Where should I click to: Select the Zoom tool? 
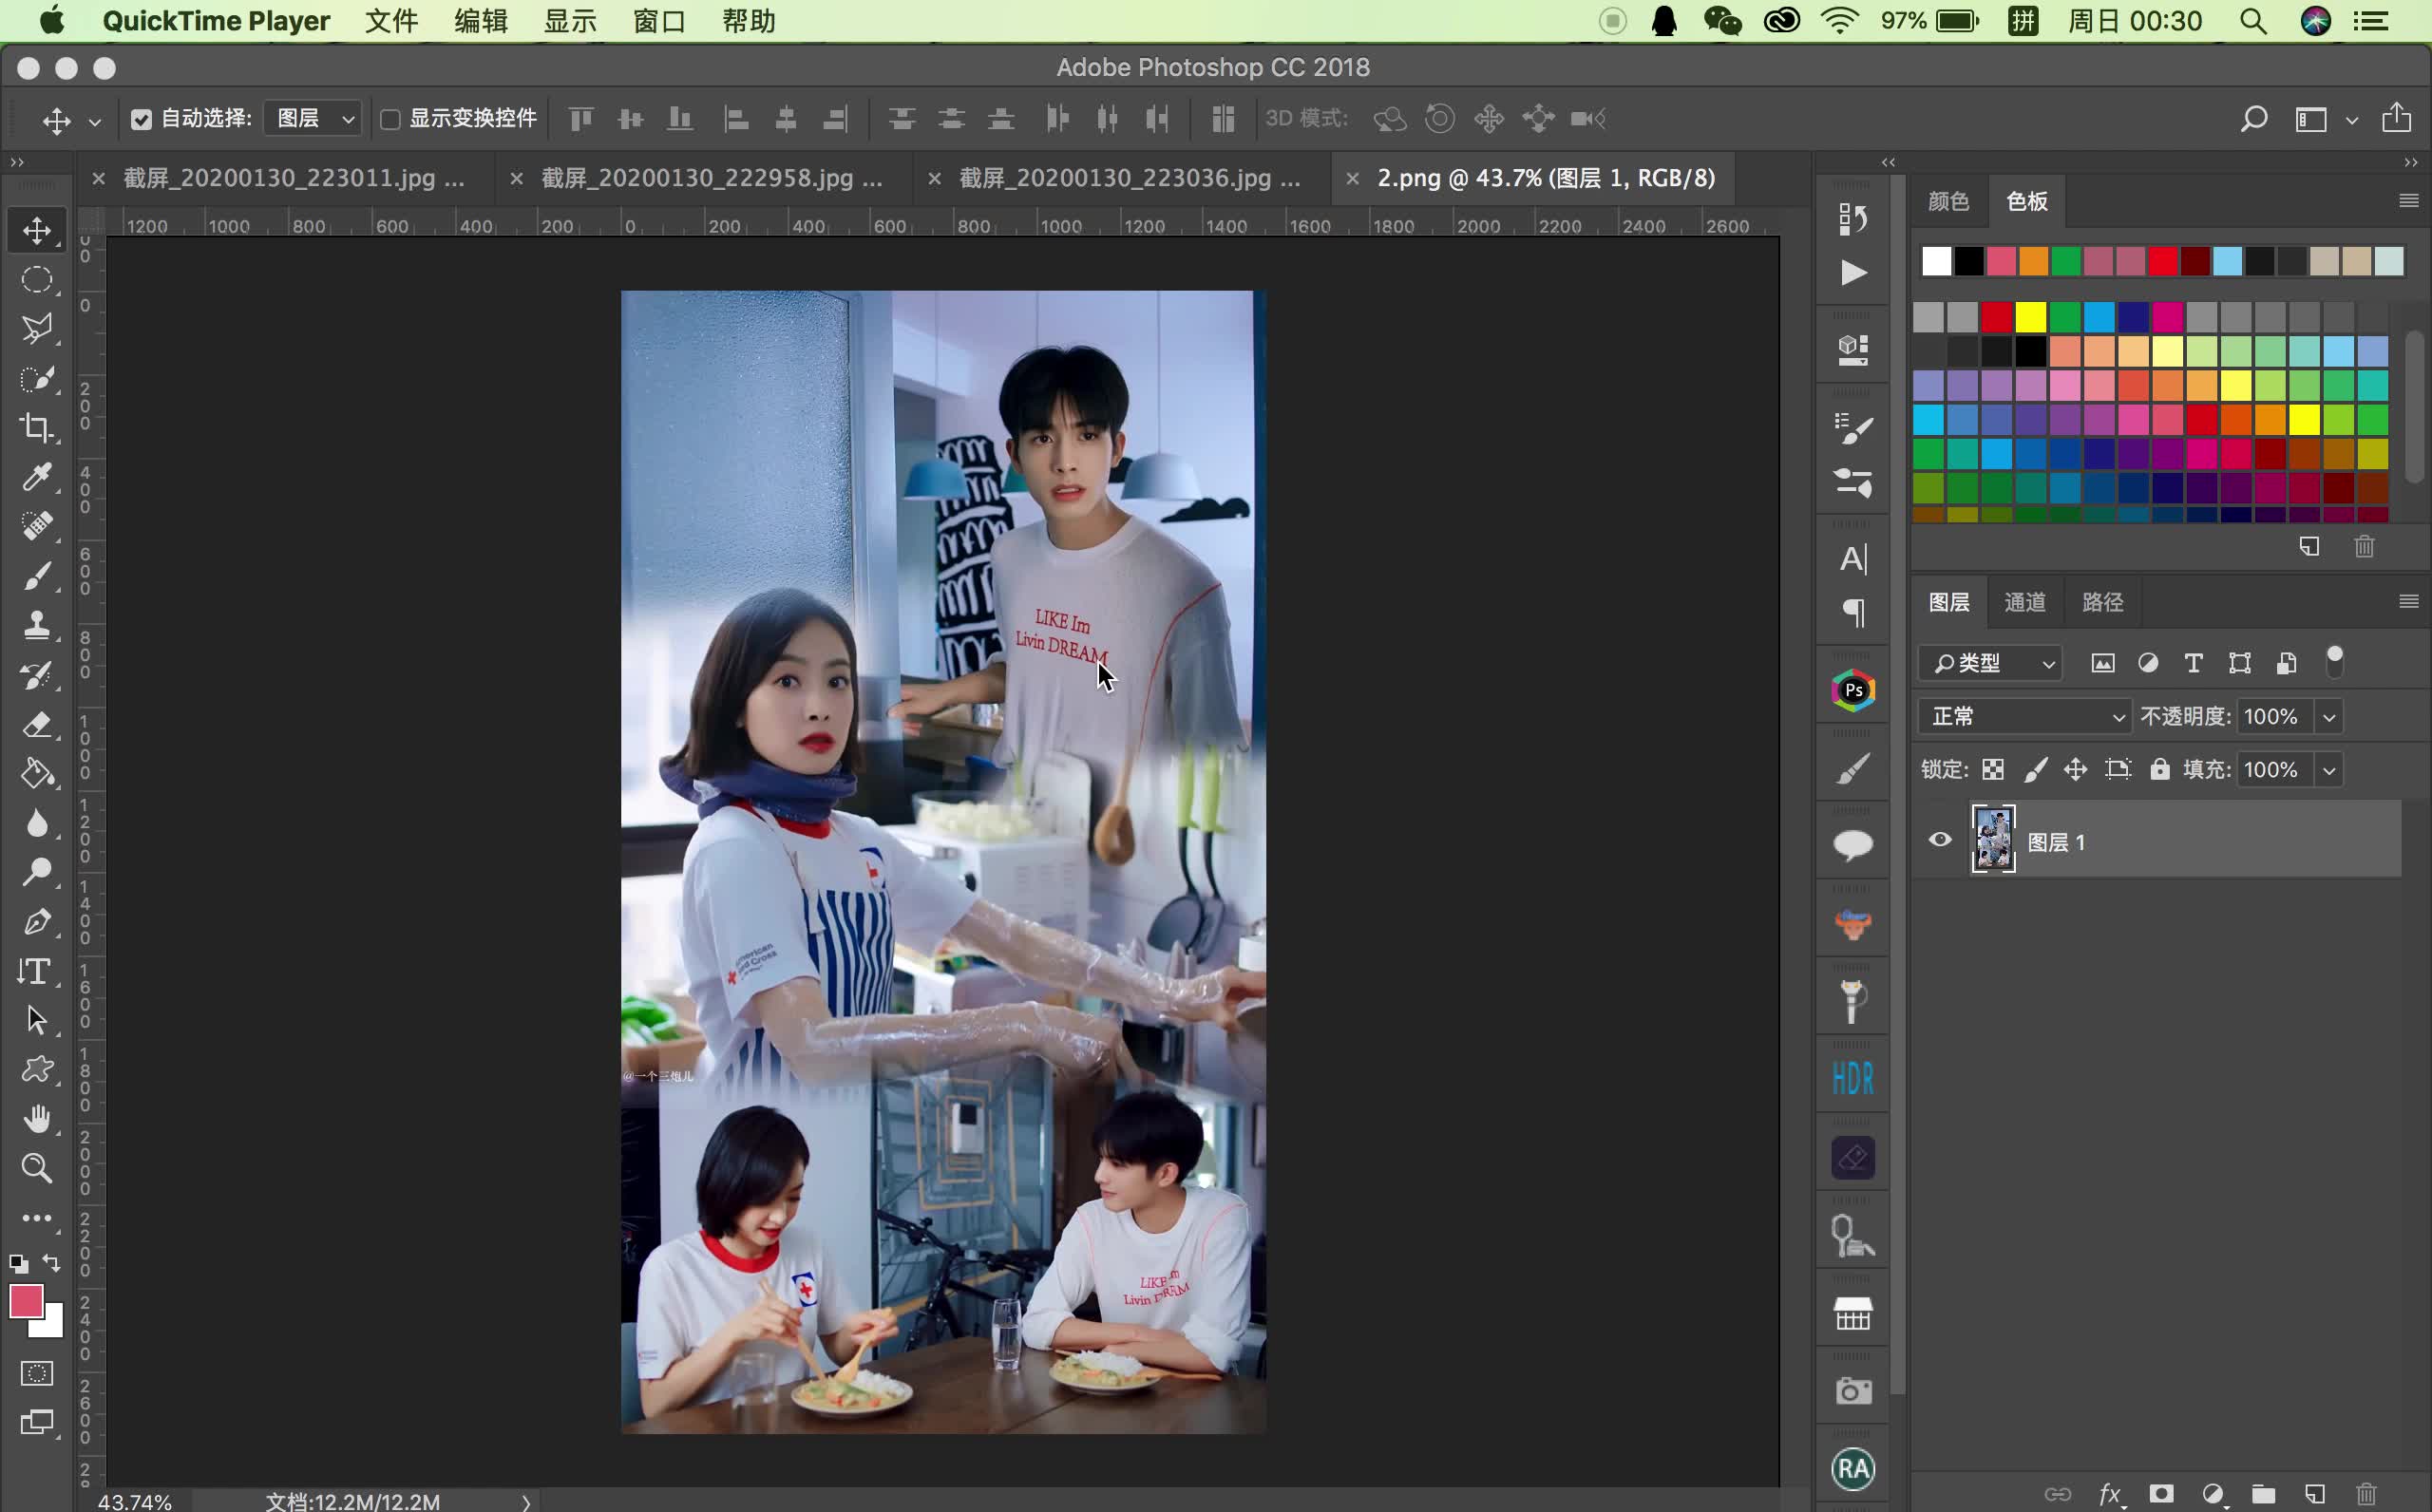click(37, 1168)
